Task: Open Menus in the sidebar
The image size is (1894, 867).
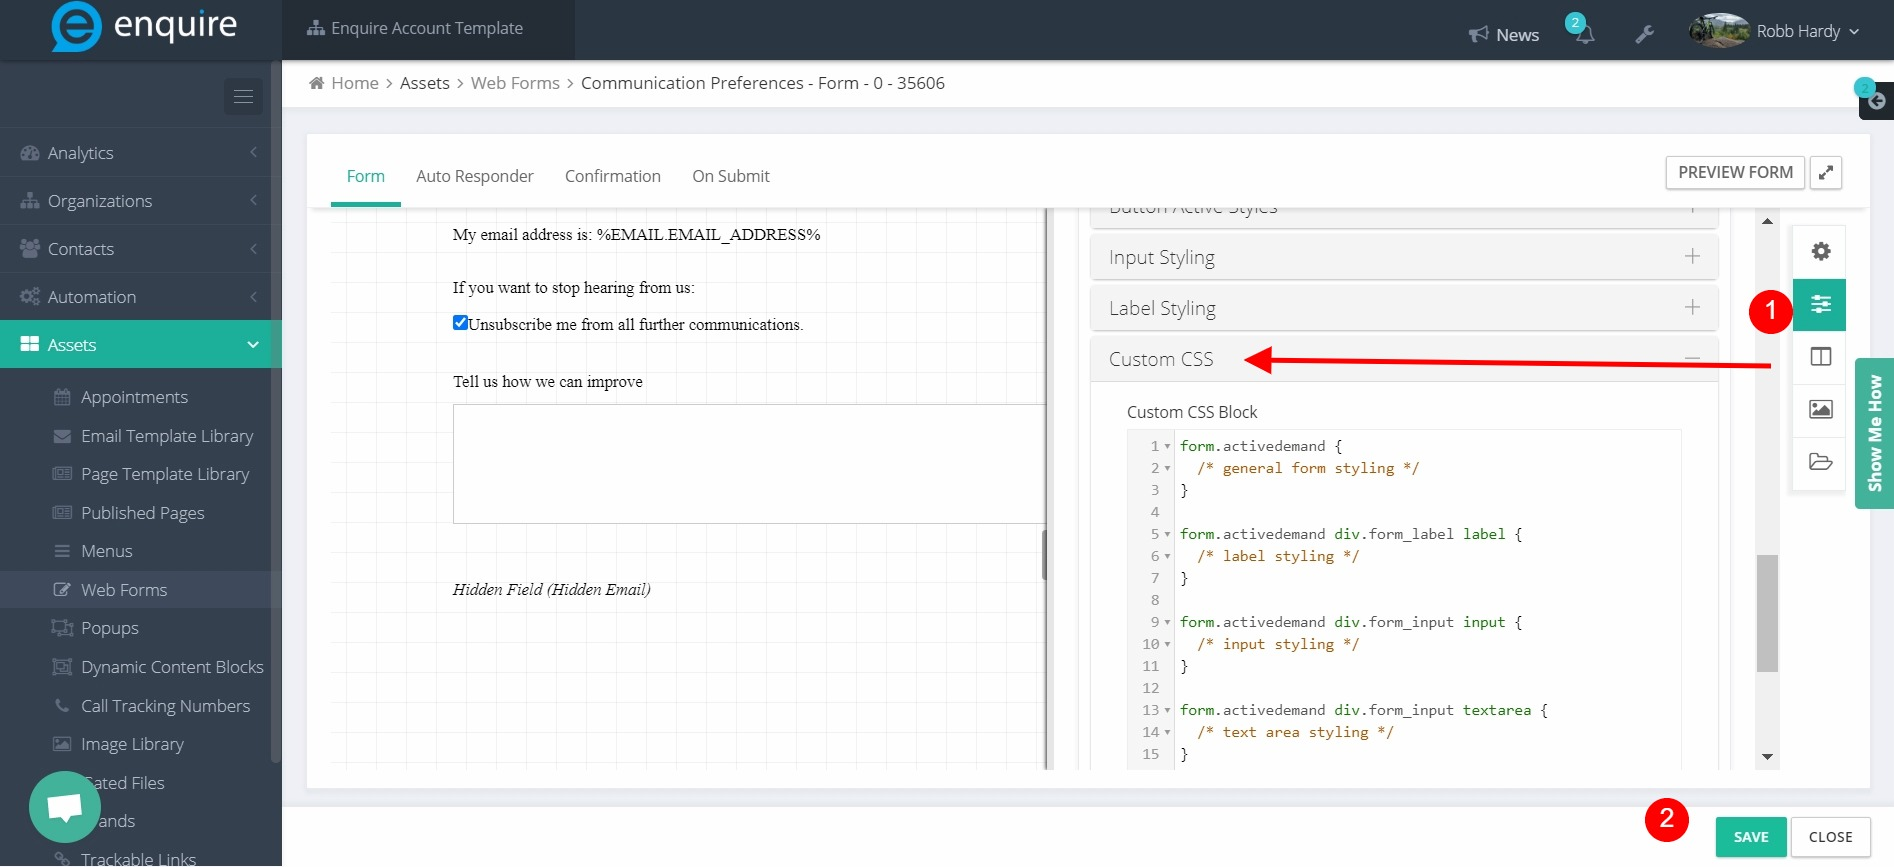Action: coord(106,551)
